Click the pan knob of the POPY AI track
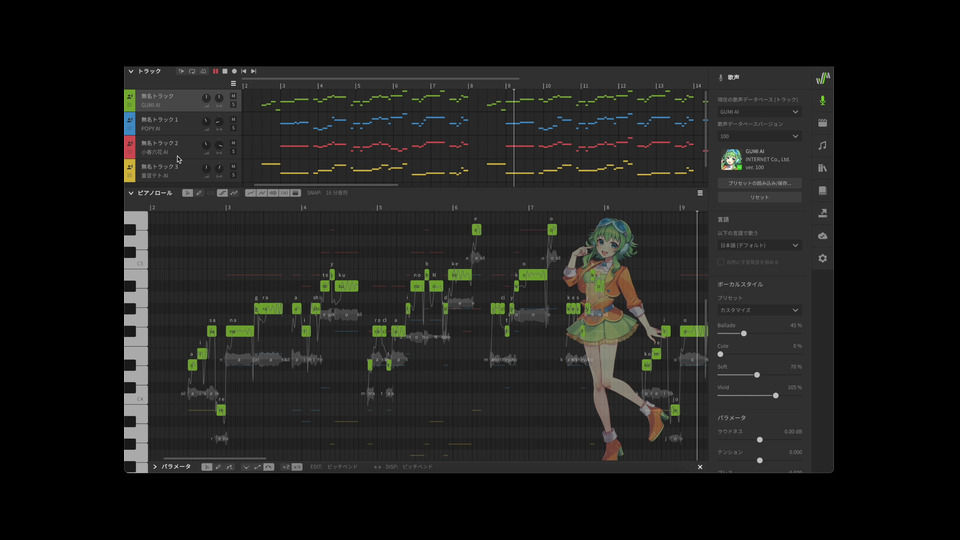 click(x=219, y=121)
